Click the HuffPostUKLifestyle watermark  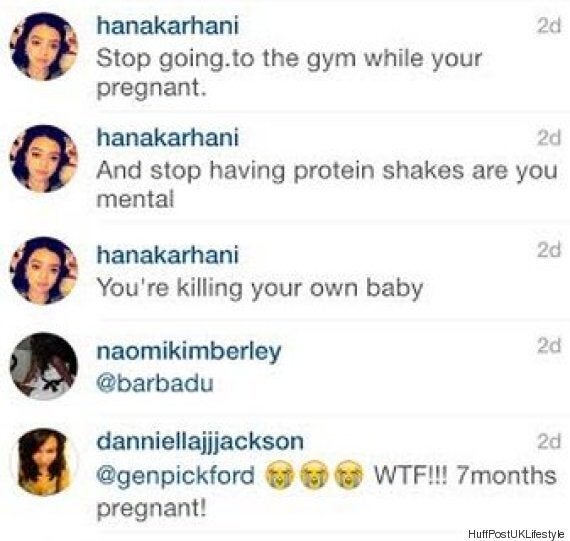click(x=516, y=534)
